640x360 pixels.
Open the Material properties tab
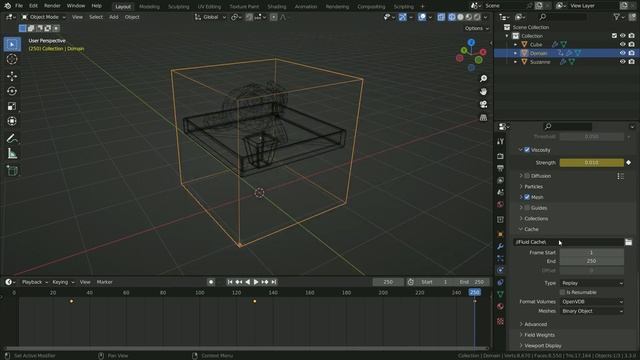pyautogui.click(x=500, y=306)
